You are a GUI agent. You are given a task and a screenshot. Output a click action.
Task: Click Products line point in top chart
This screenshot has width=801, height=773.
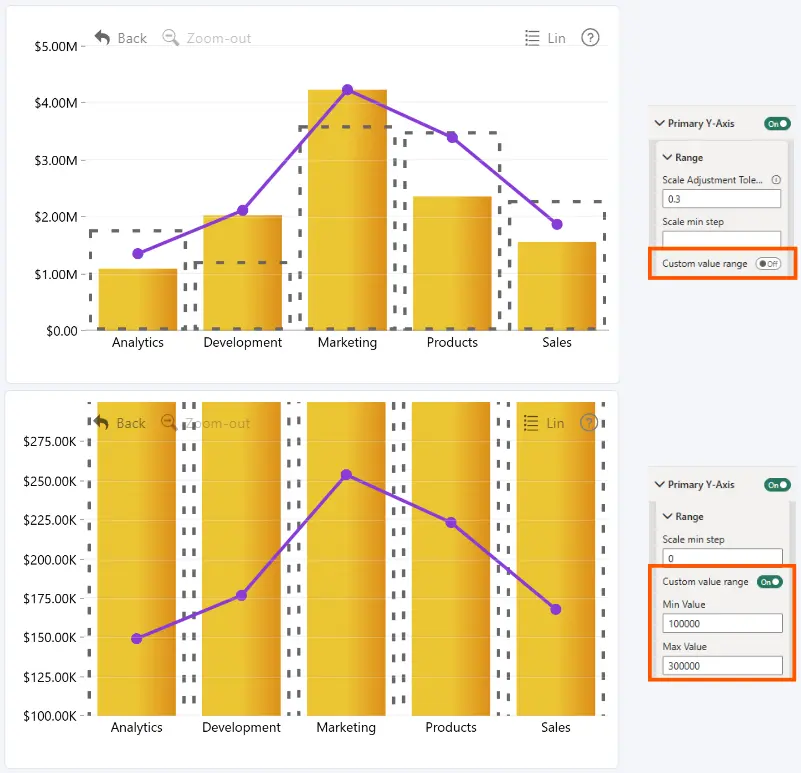point(452,137)
